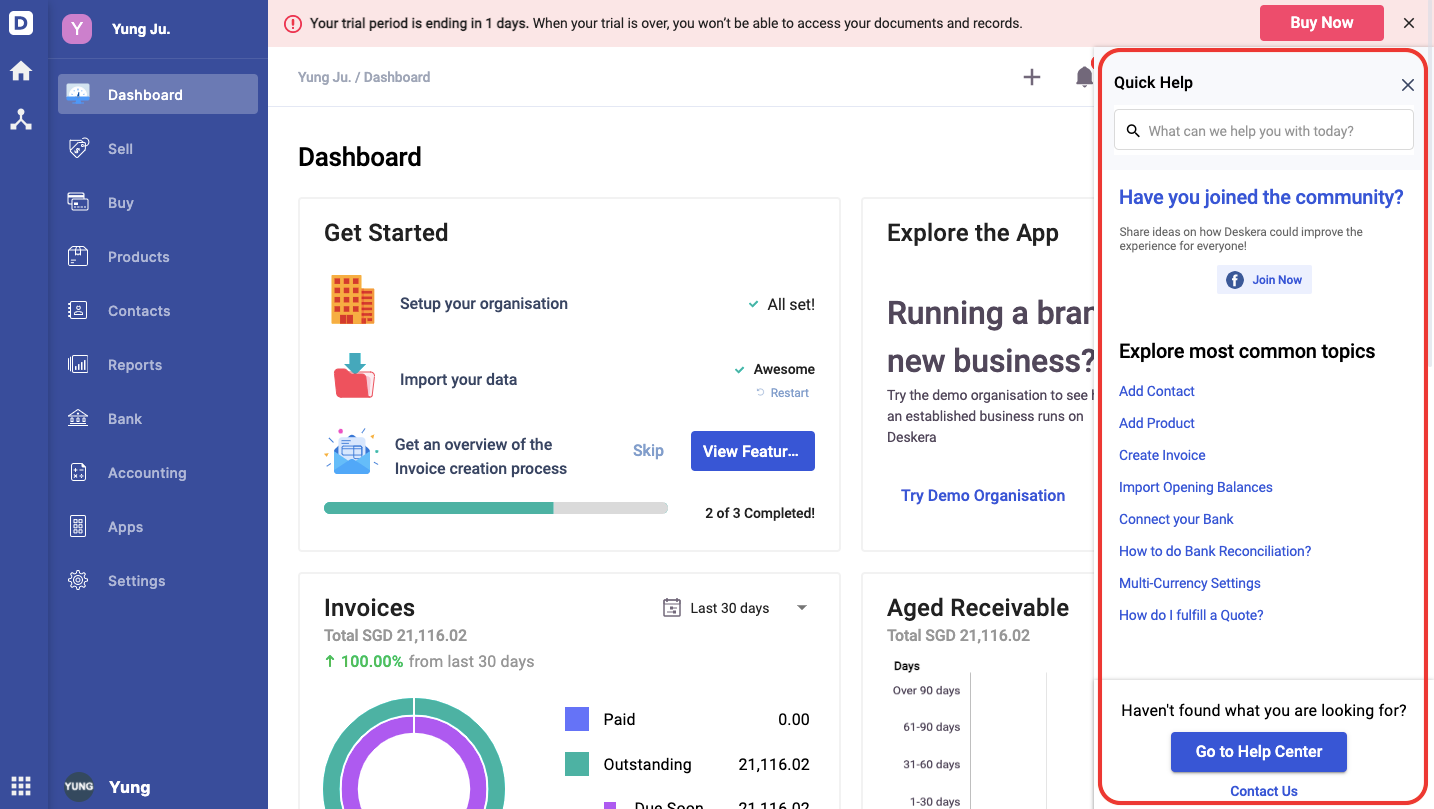The image size is (1434, 809).
Task: Click the Accounting calculator icon
Action: 78,472
